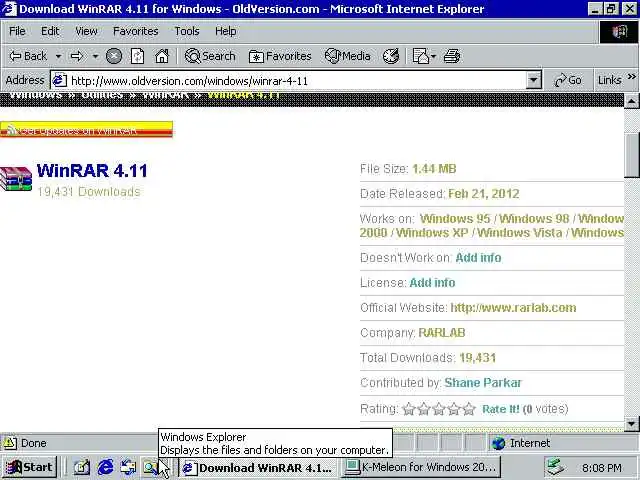Click Add info next to License
The image size is (640, 480).
point(432,282)
